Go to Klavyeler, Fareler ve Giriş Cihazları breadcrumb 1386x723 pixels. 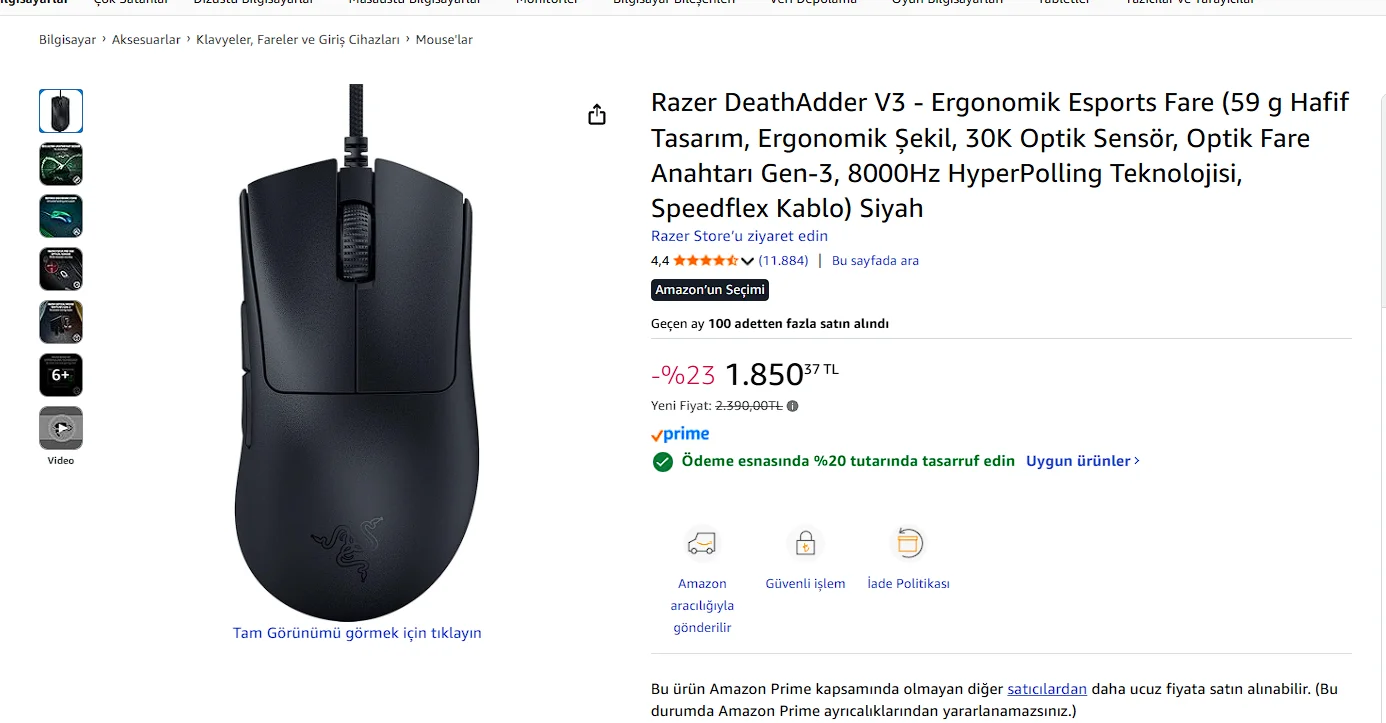click(x=298, y=40)
